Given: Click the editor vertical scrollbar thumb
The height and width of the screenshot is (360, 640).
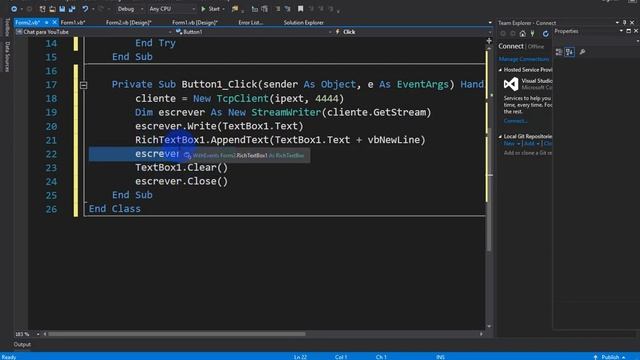Looking at the screenshot, I should point(489,189).
